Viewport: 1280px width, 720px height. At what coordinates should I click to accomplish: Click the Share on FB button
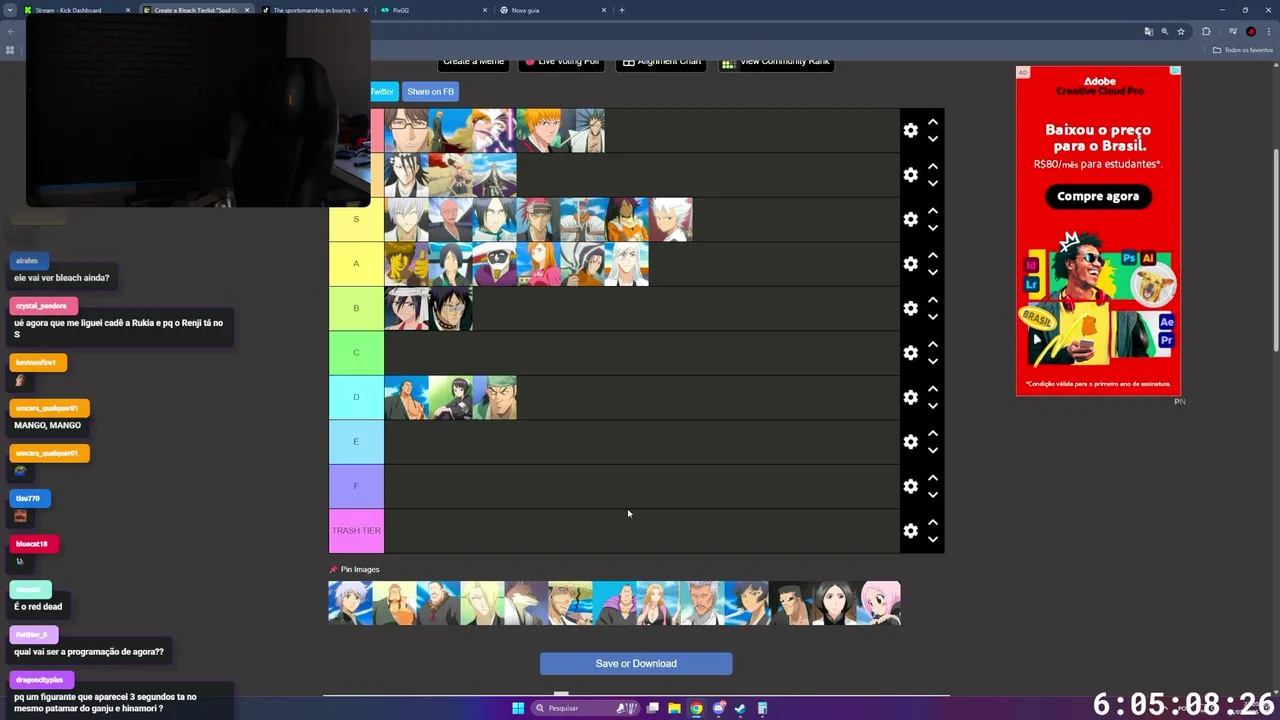coord(430,91)
